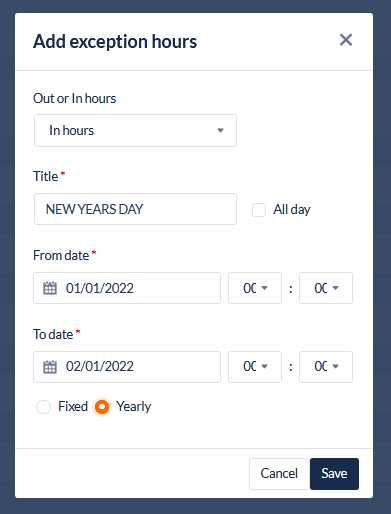The width and height of the screenshot is (391, 514).
Task: Click the 'Out or In hours' label
Action: click(74, 98)
